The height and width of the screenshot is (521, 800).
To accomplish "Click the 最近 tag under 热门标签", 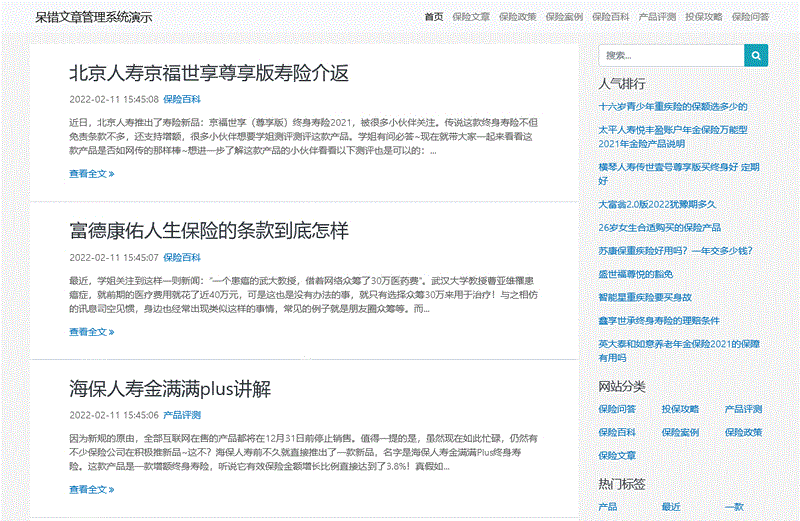I will pos(670,507).
